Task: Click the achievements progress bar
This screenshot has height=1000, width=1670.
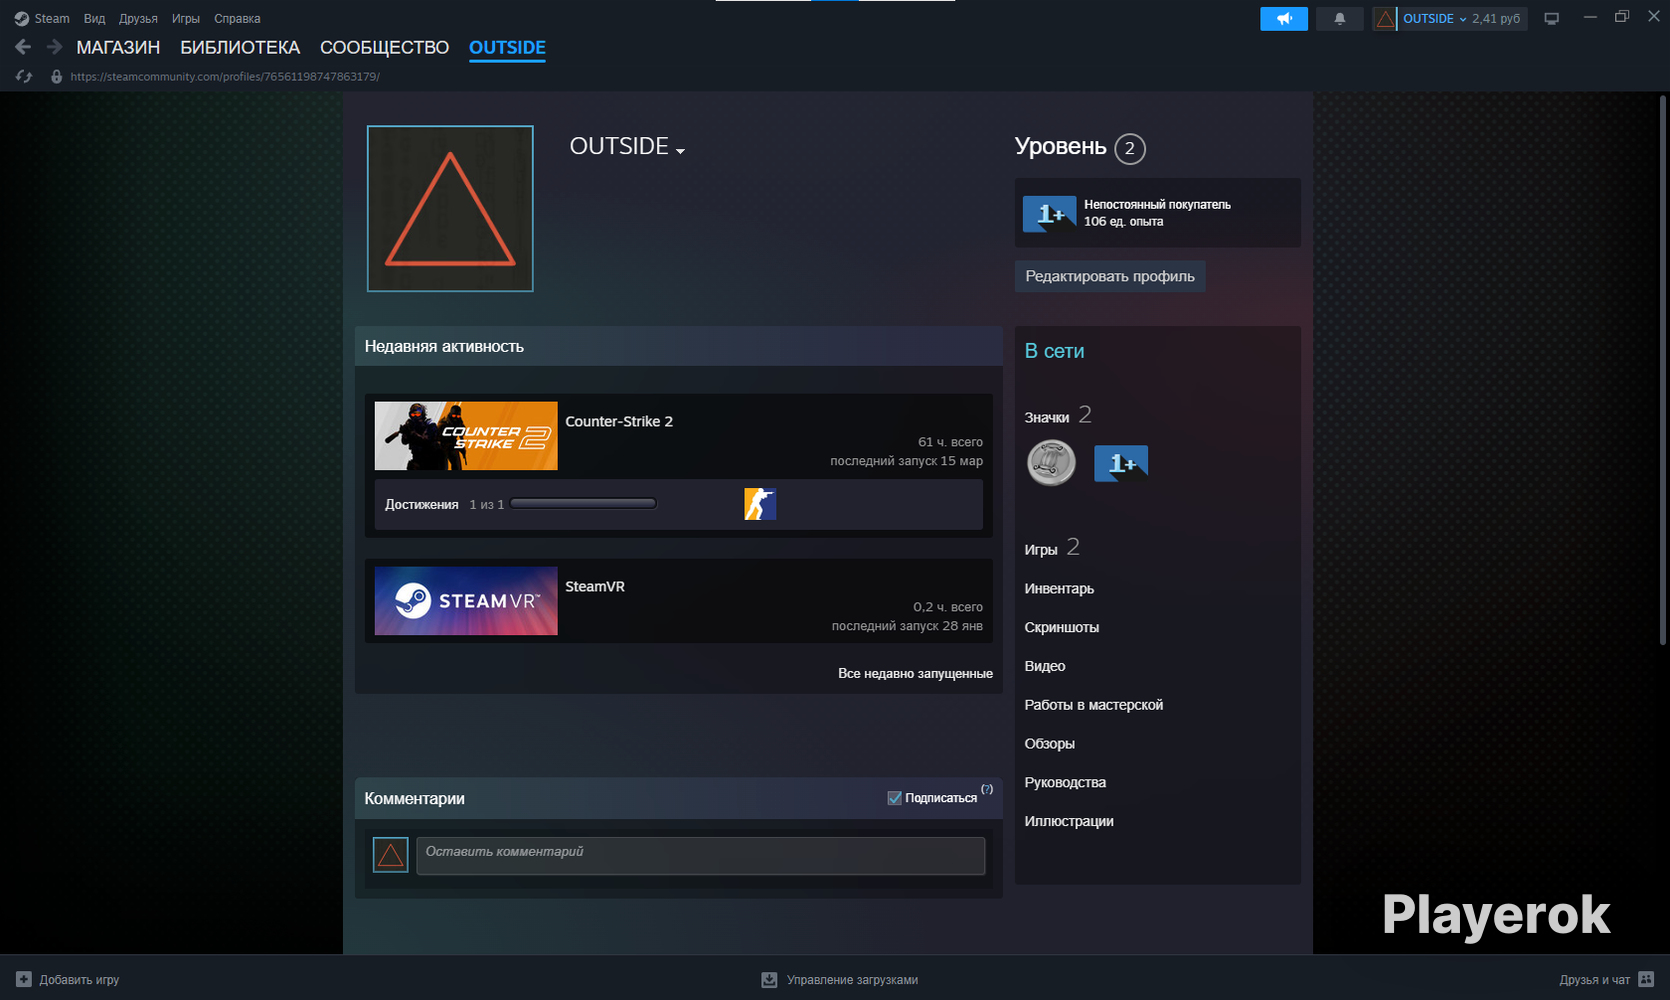Action: [583, 504]
